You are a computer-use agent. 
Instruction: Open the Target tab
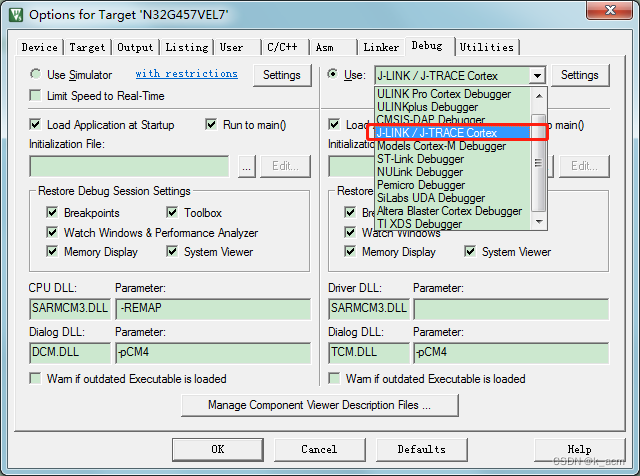87,47
